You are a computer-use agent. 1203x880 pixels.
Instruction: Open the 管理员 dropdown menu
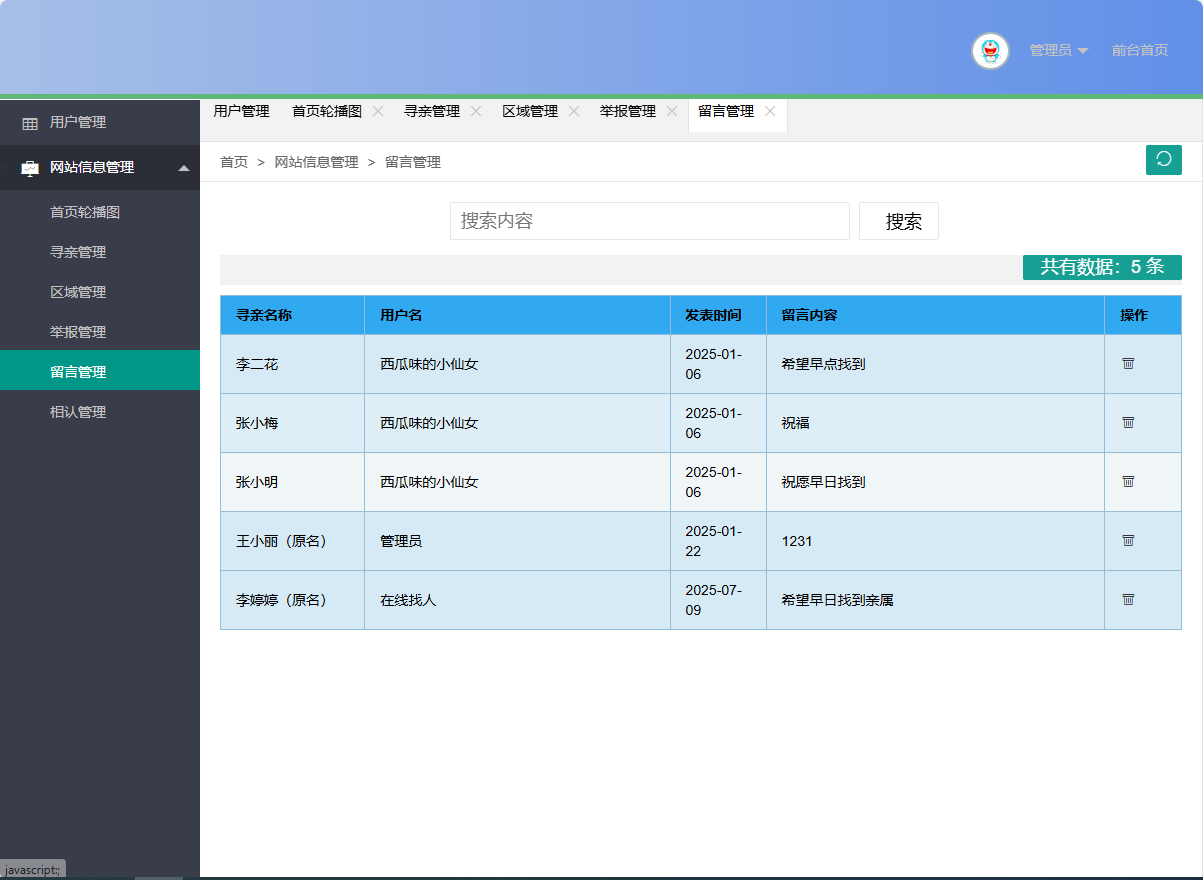[1055, 51]
